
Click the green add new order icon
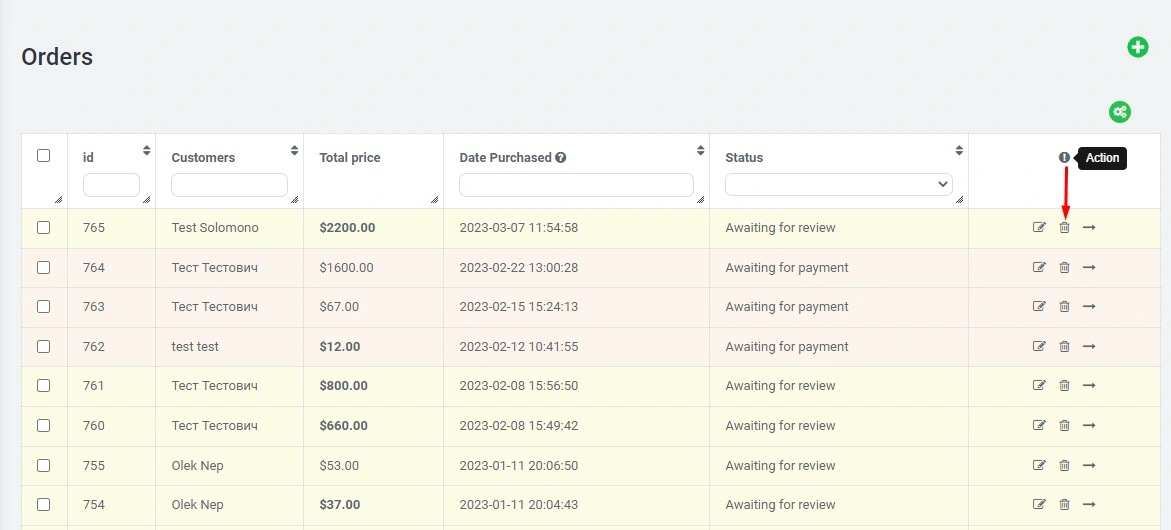1138,47
